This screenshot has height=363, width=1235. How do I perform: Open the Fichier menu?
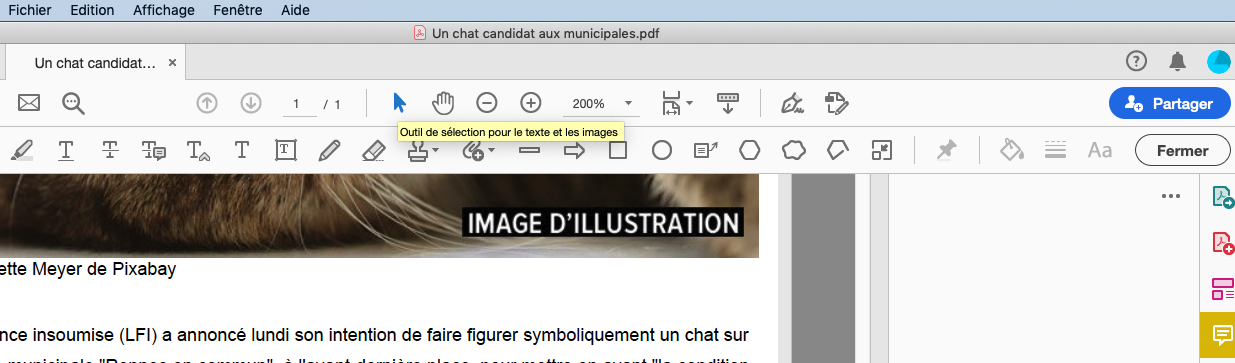pos(30,10)
